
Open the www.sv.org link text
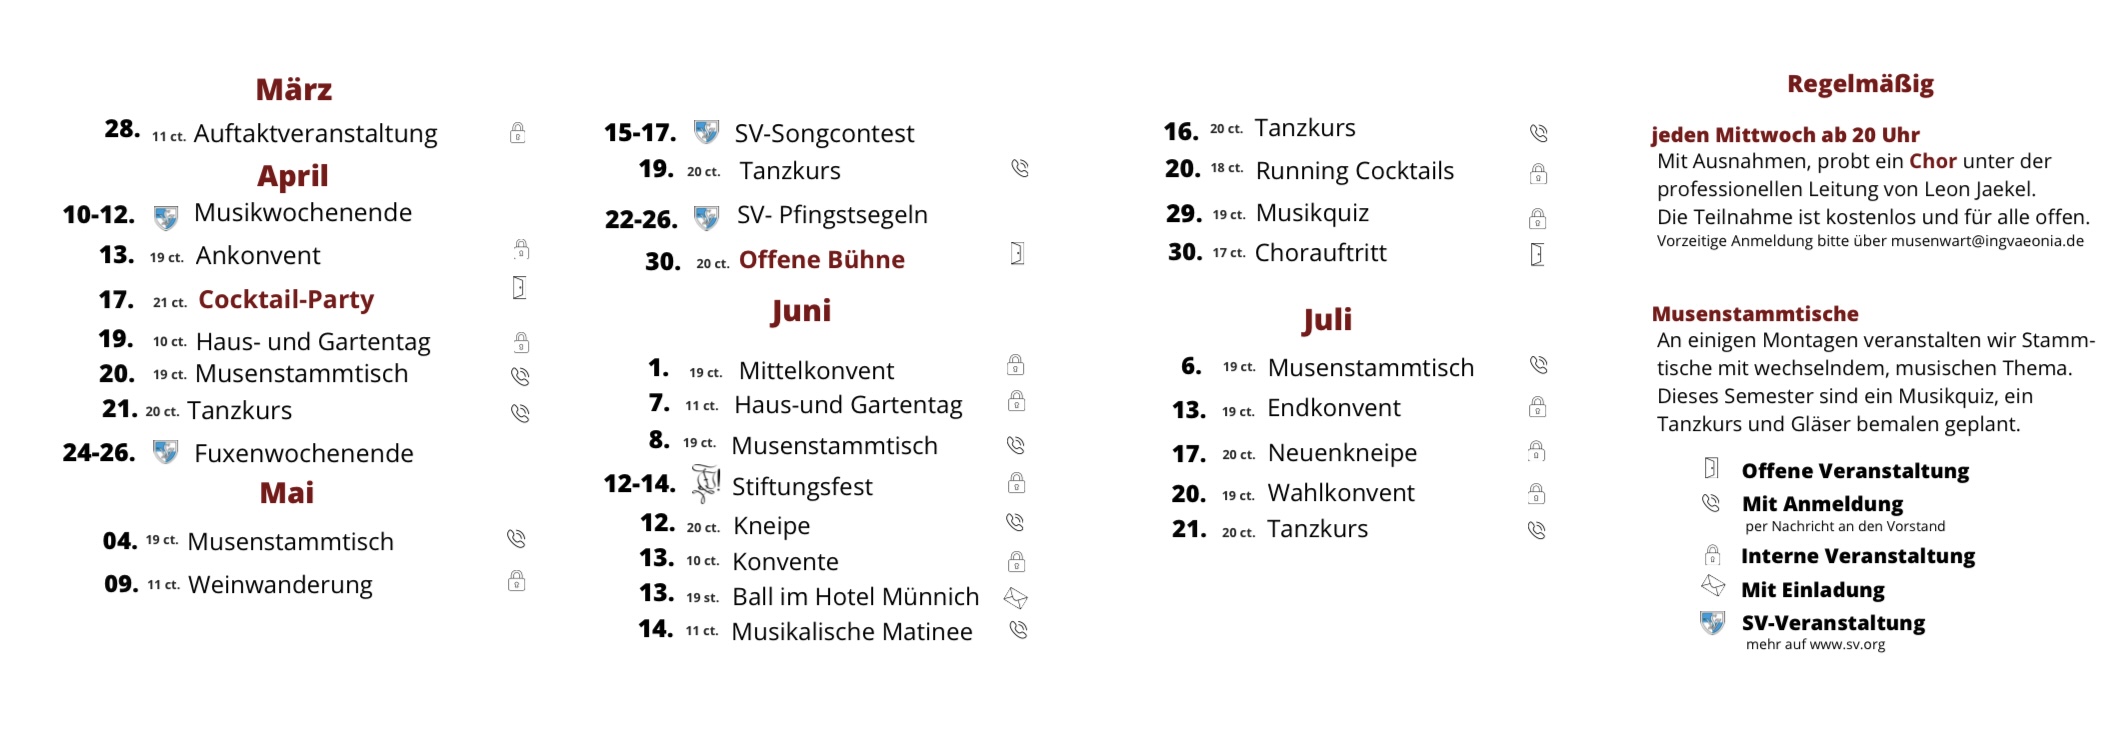(1847, 645)
